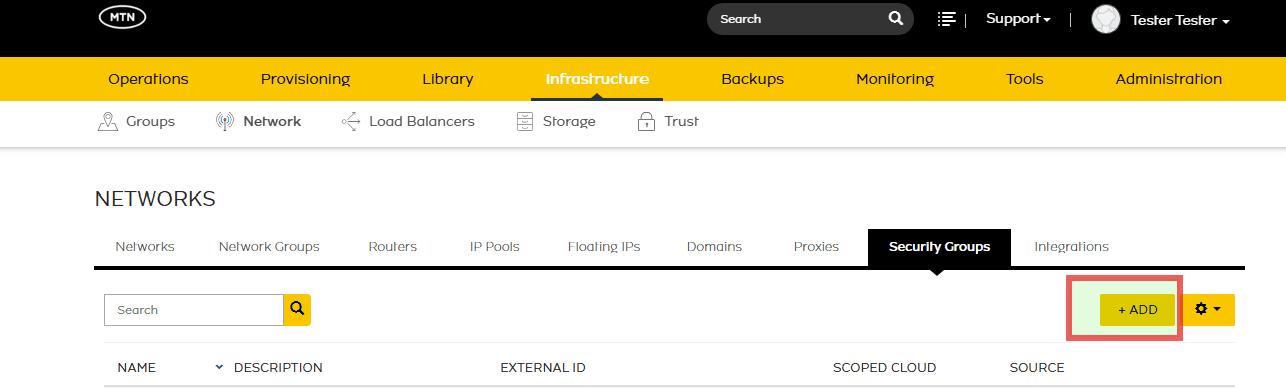
Task: Click the Load Balancers icon
Action: (x=350, y=122)
